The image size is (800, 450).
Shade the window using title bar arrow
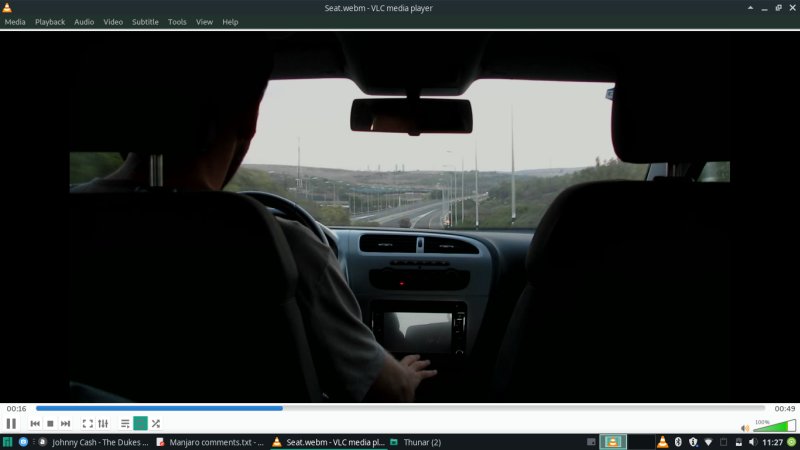pyautogui.click(x=750, y=8)
